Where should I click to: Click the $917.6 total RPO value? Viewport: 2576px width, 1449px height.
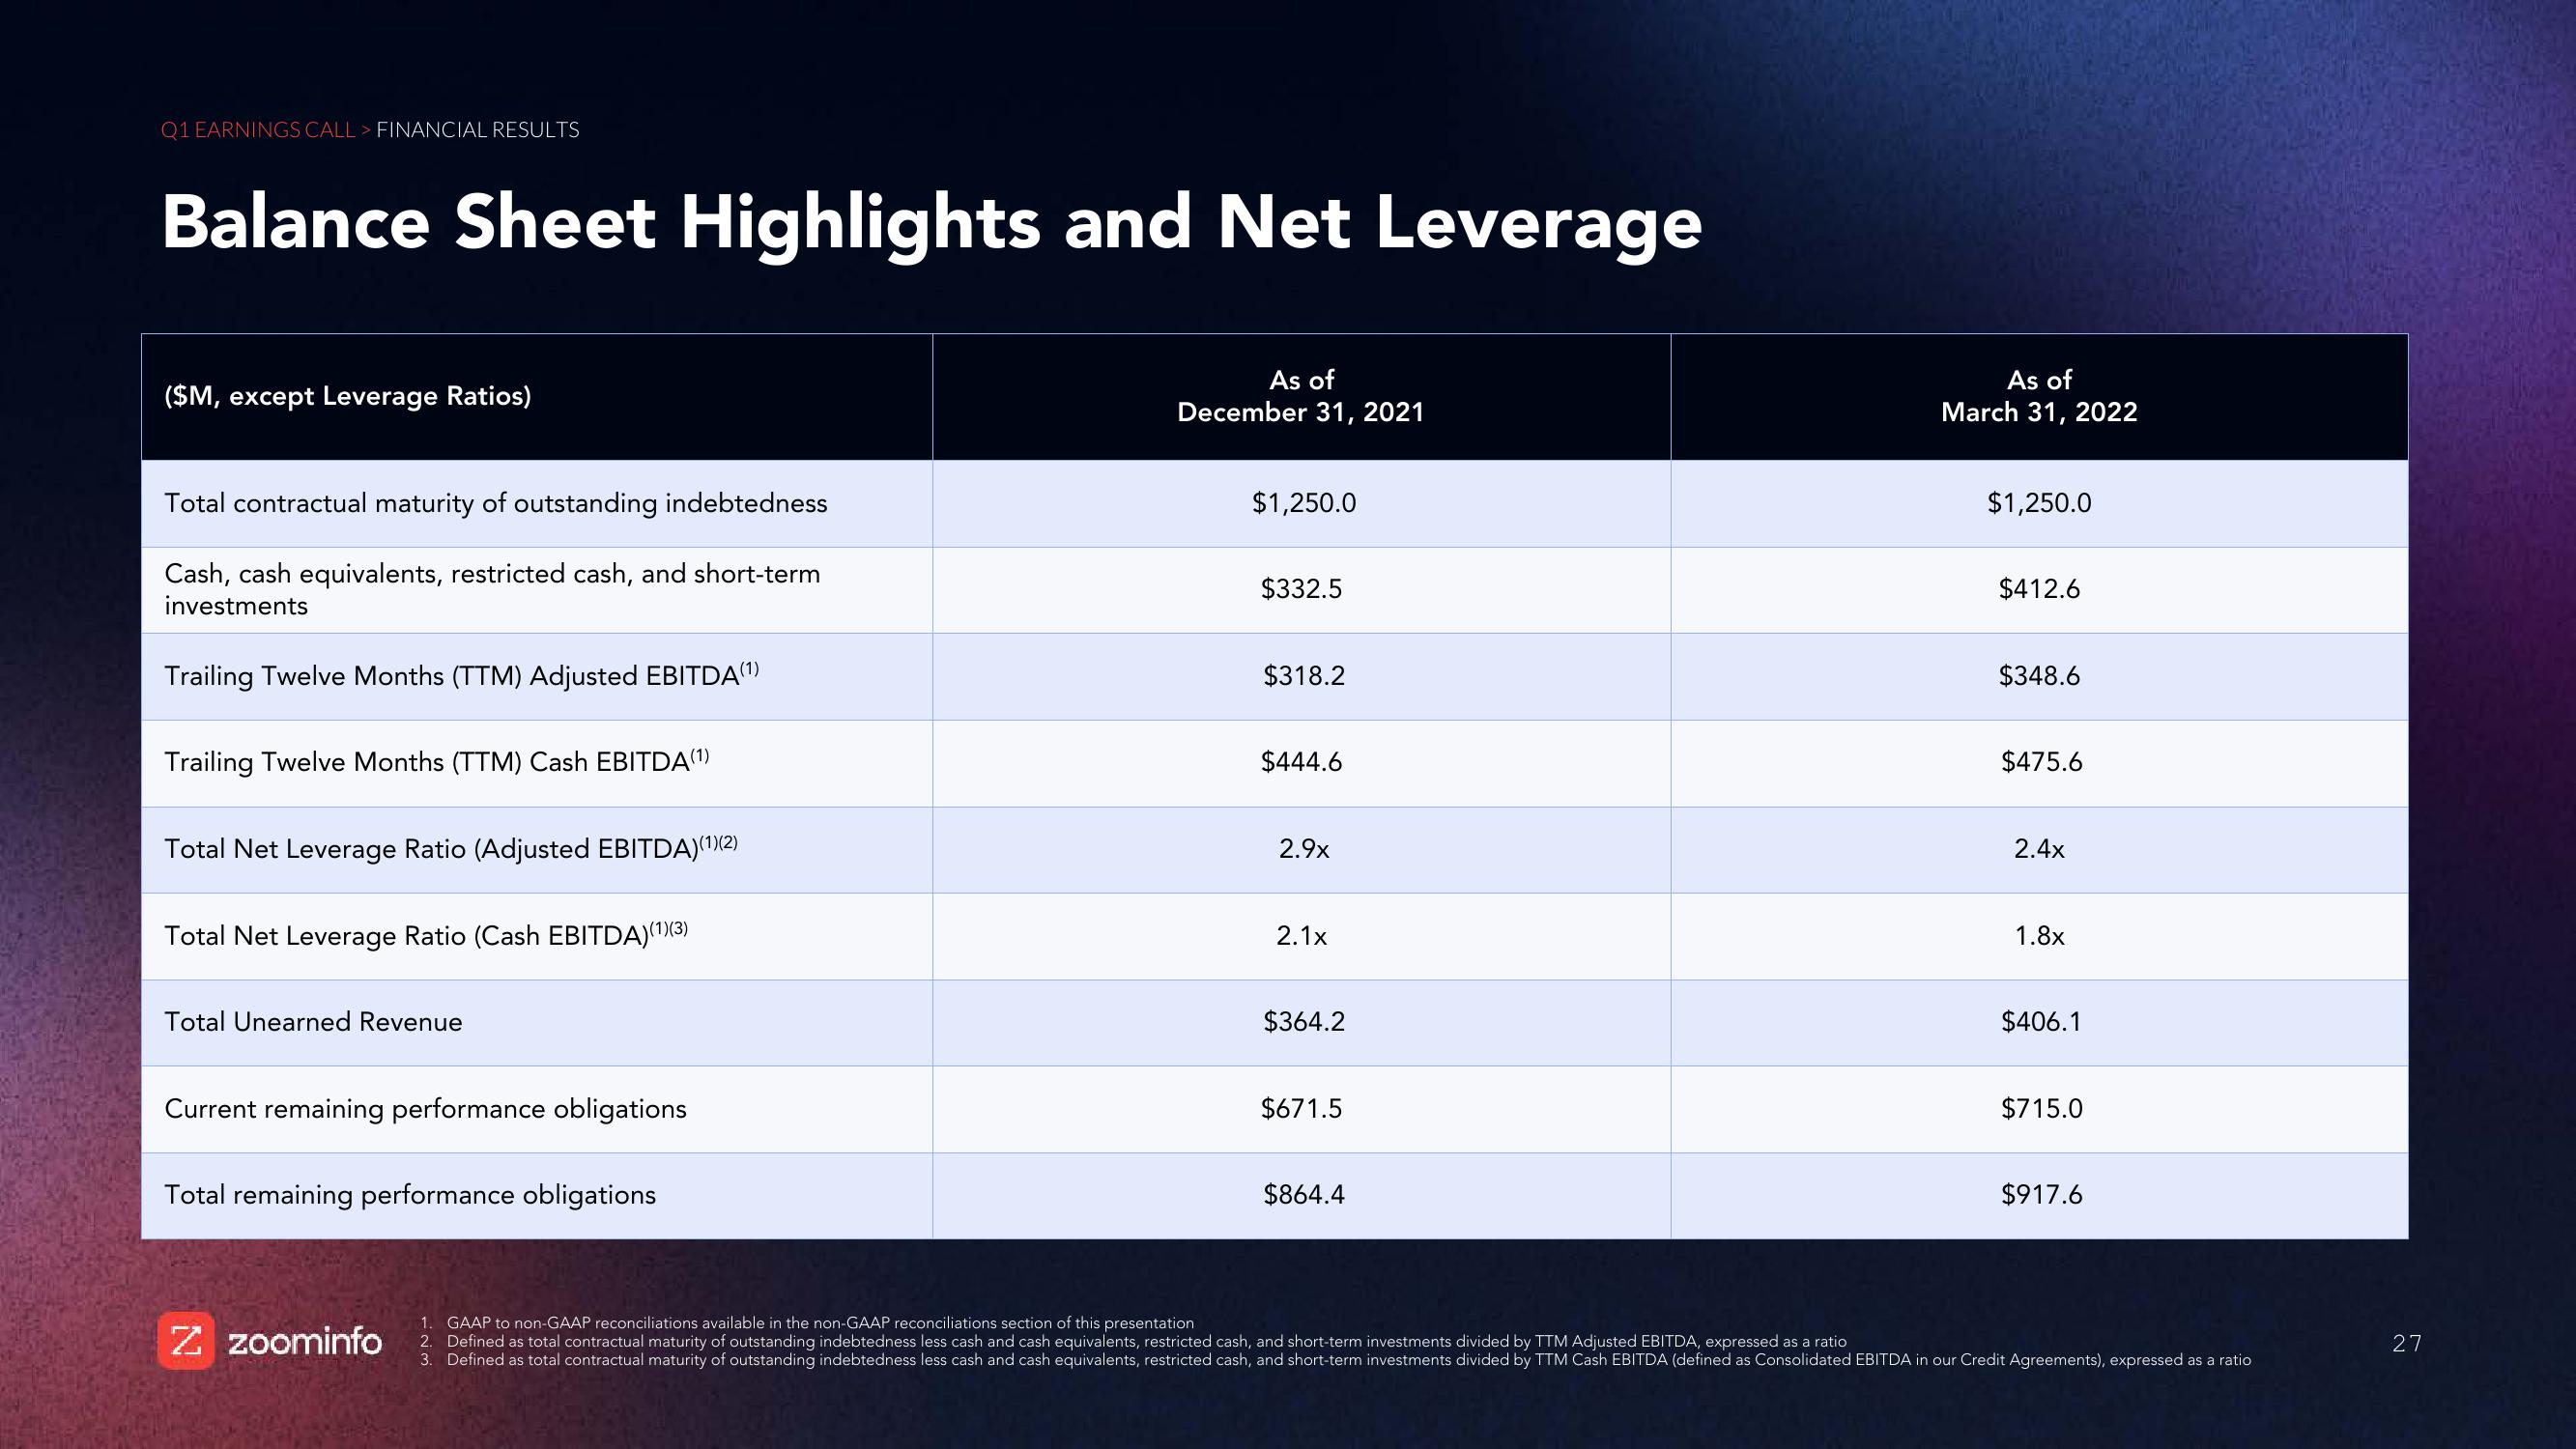(2041, 1195)
